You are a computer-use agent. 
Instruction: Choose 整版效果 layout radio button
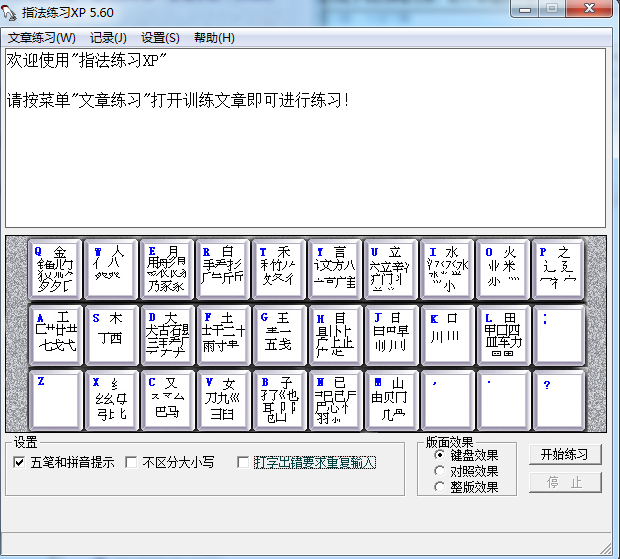click(x=441, y=487)
